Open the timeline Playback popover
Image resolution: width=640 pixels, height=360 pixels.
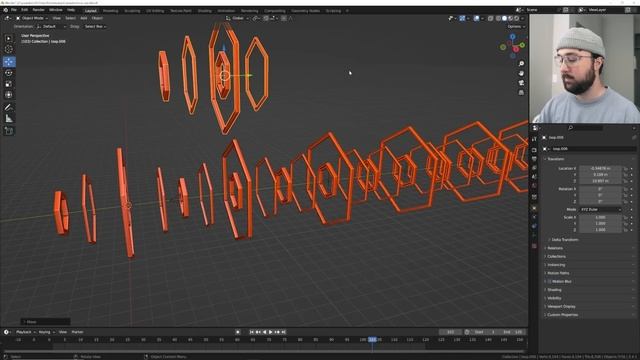click(25, 332)
